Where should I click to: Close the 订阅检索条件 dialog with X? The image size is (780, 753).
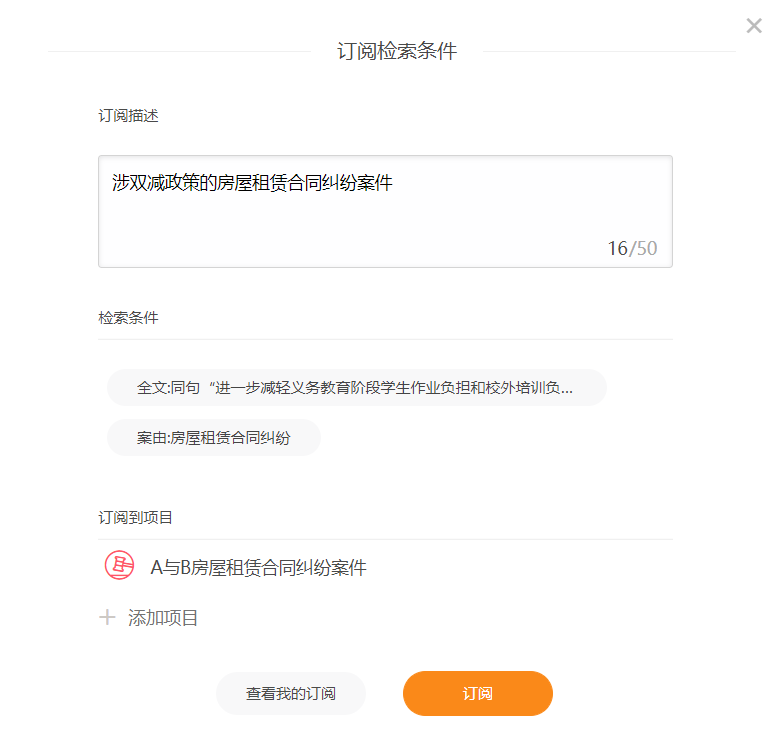click(754, 25)
